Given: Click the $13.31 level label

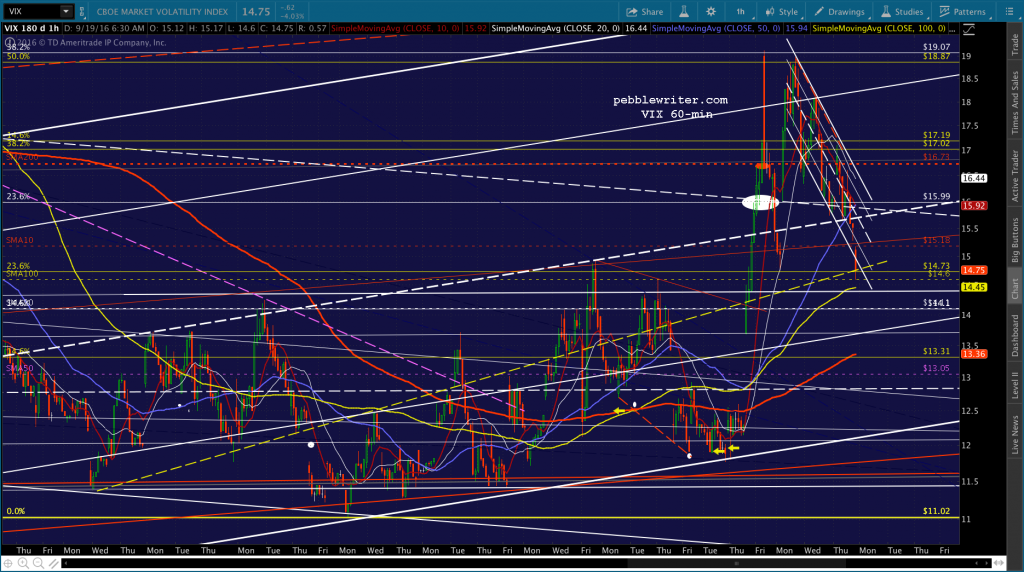Looking at the screenshot, I should point(936,351).
